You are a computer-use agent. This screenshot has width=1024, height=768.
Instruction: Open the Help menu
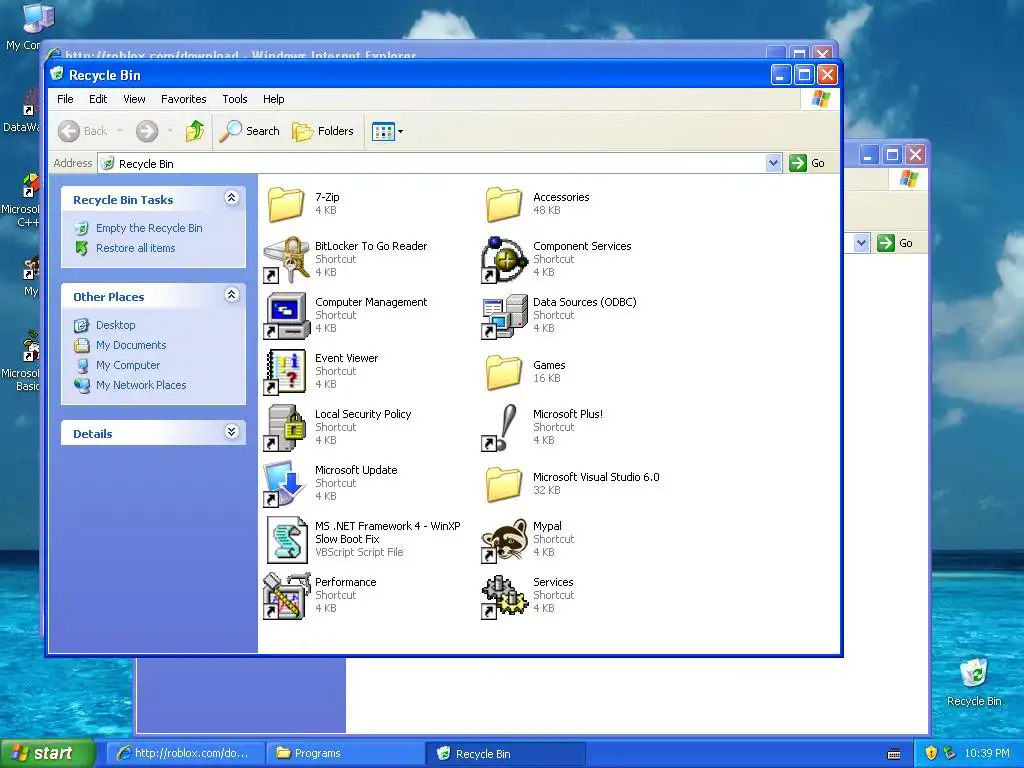[x=274, y=99]
